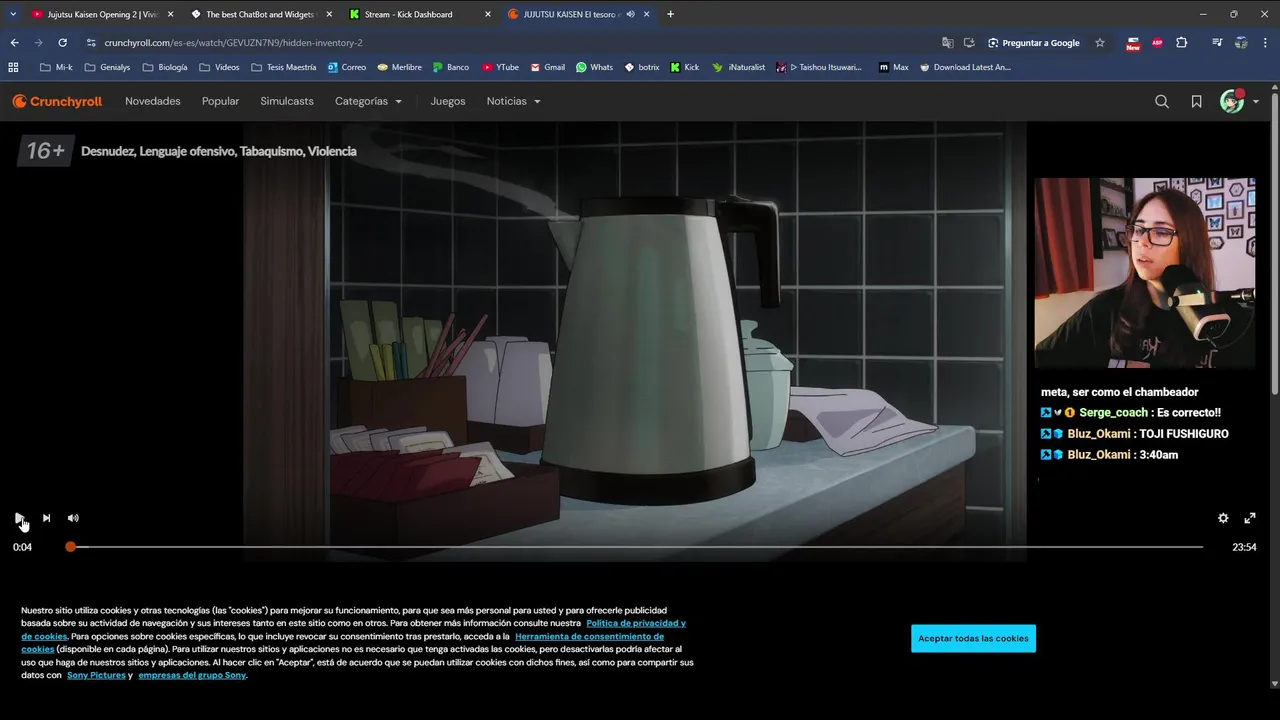This screenshot has height=720, width=1280.
Task: Click the install app icon in address bar
Action: point(969,43)
